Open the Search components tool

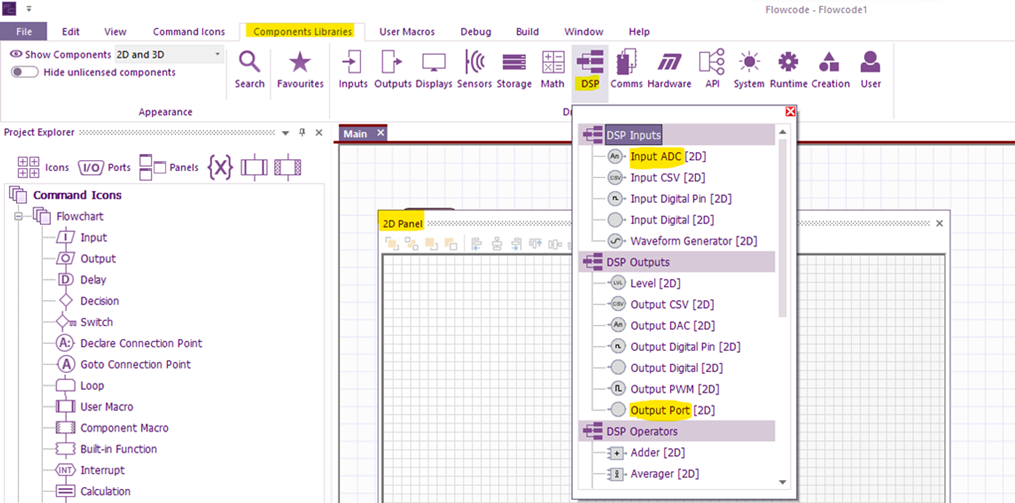[249, 70]
